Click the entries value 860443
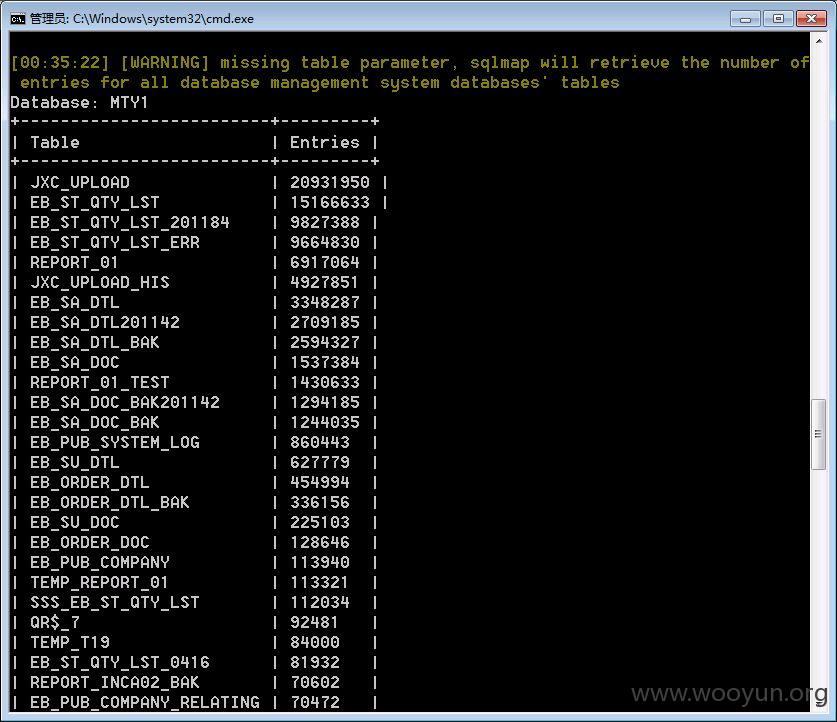This screenshot has width=837, height=722. 320,442
